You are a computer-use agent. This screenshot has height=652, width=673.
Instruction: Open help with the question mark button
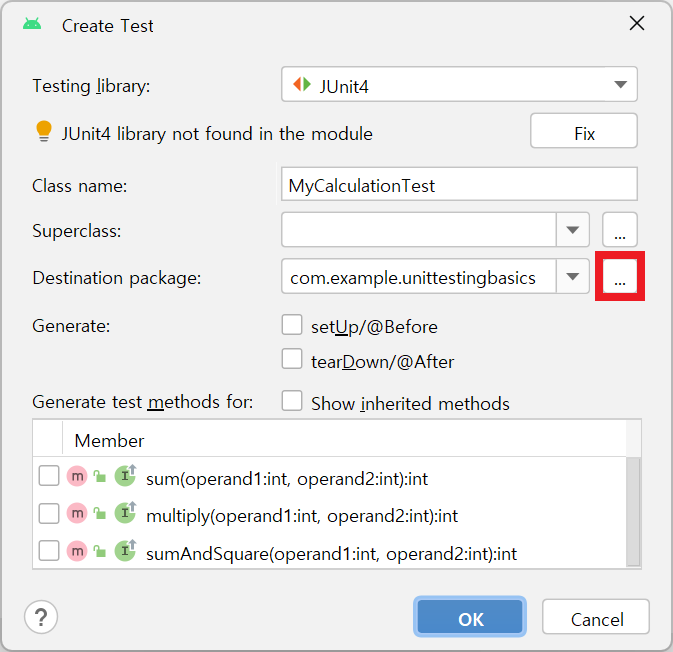coord(41,617)
